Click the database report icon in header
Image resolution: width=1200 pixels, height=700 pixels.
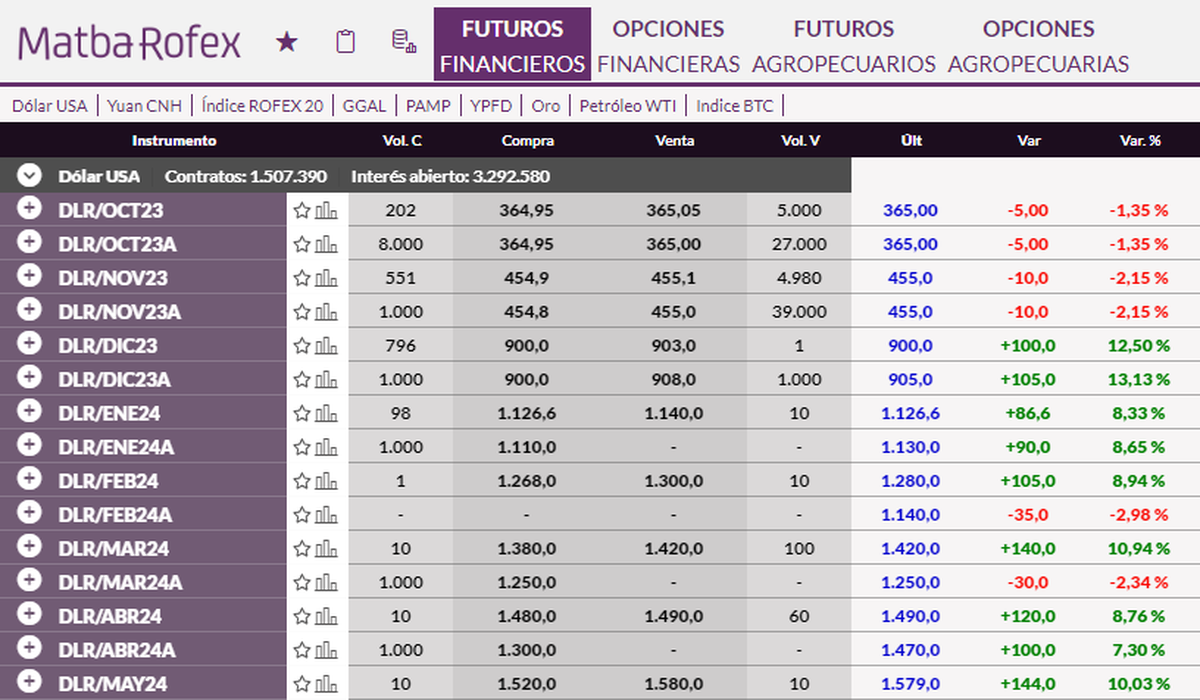click(x=403, y=42)
